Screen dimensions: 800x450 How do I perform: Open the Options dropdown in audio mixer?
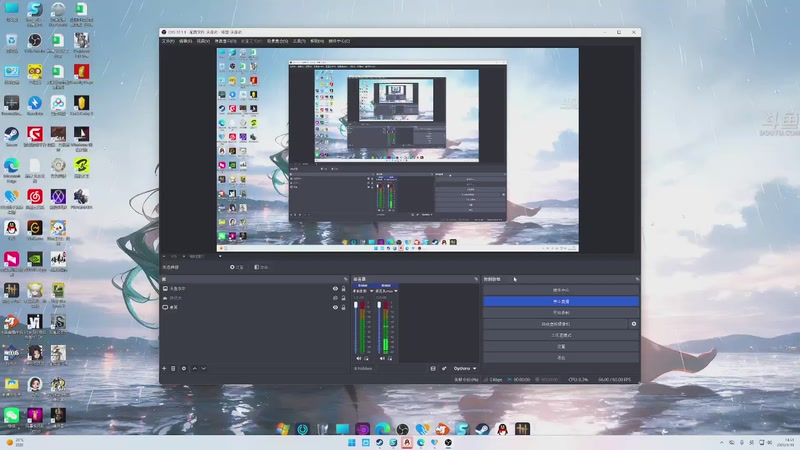pos(464,368)
